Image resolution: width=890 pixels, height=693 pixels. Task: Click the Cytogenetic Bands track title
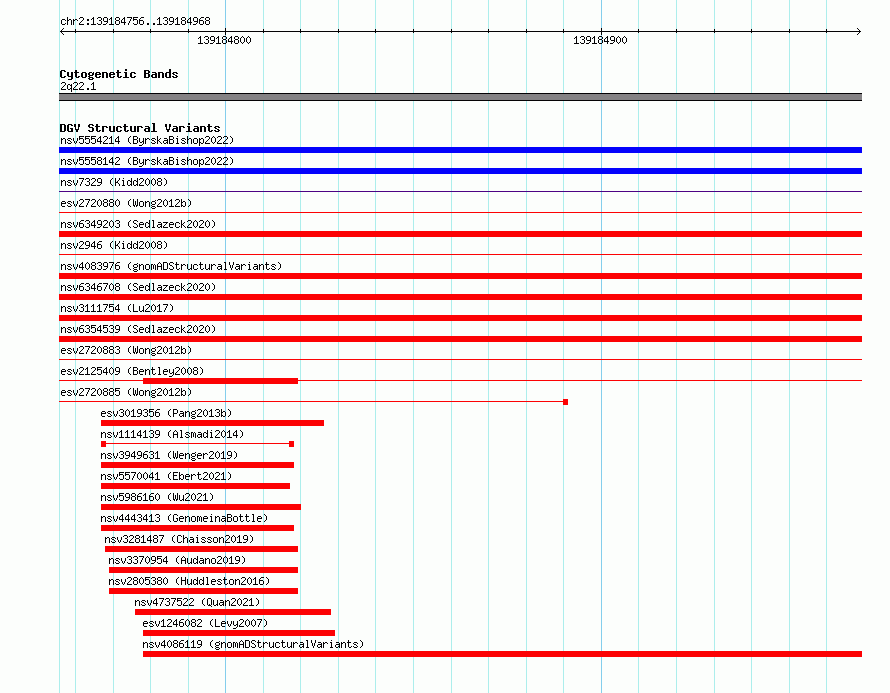(119, 74)
